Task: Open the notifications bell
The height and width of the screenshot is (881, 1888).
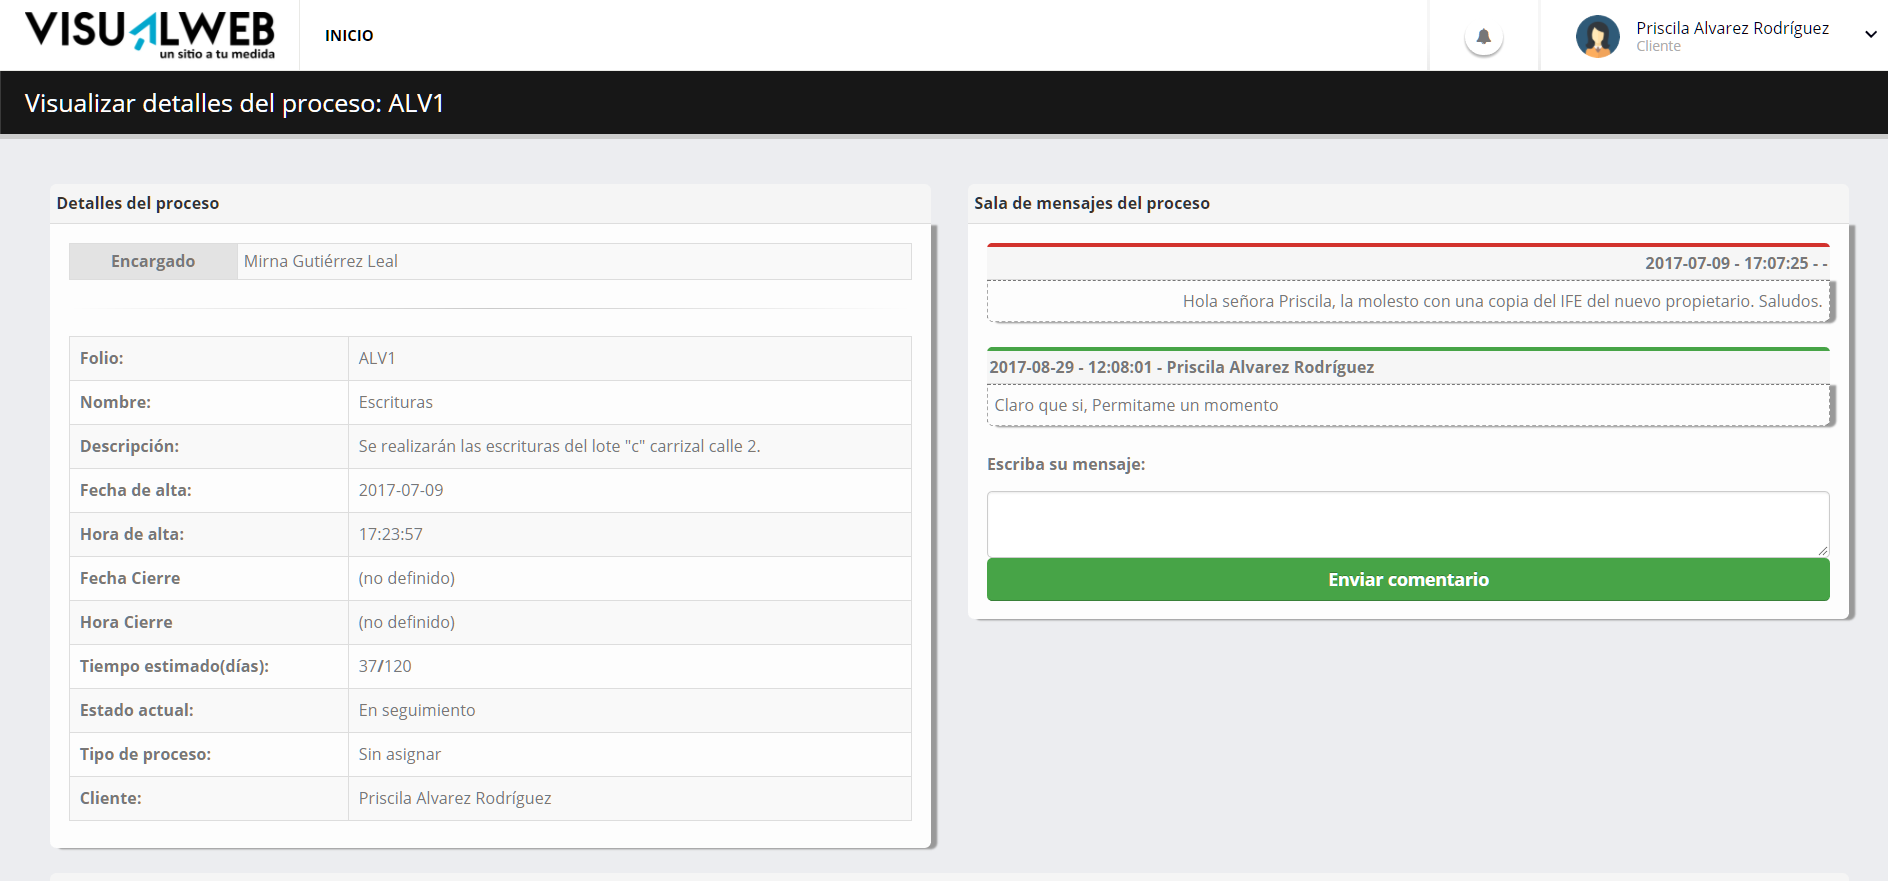Action: click(1483, 37)
